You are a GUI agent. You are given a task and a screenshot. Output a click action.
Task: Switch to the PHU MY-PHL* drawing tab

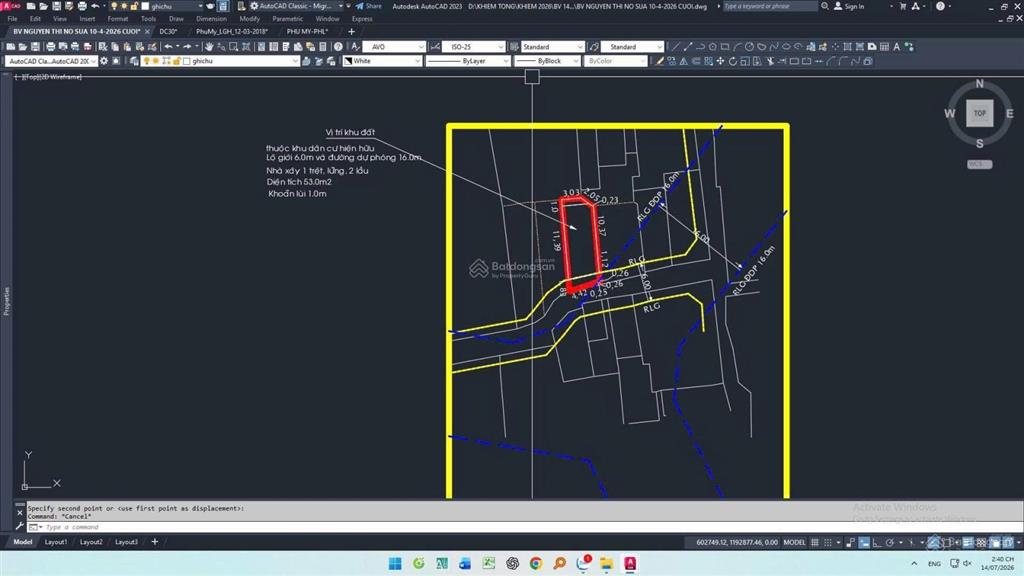(x=307, y=31)
